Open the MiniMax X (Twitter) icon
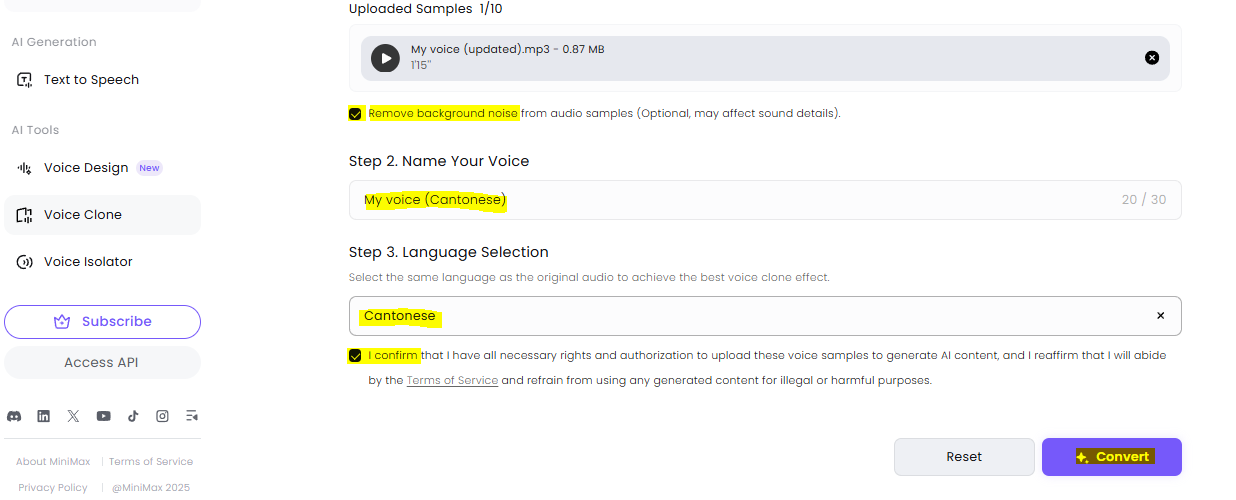The image size is (1236, 500). pos(73,416)
